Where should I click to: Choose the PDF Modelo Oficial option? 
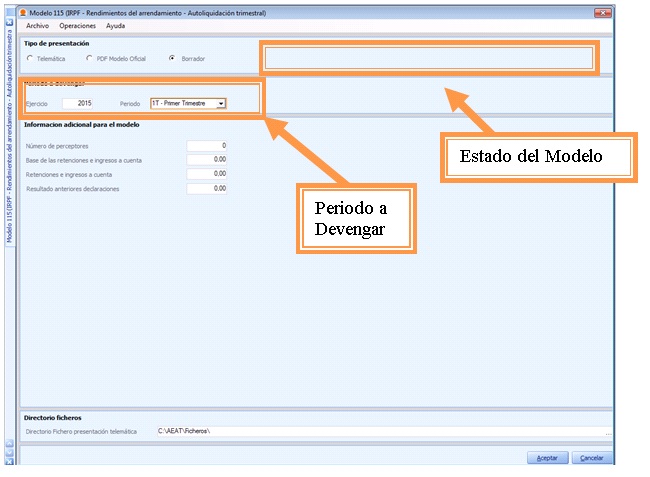pos(89,59)
